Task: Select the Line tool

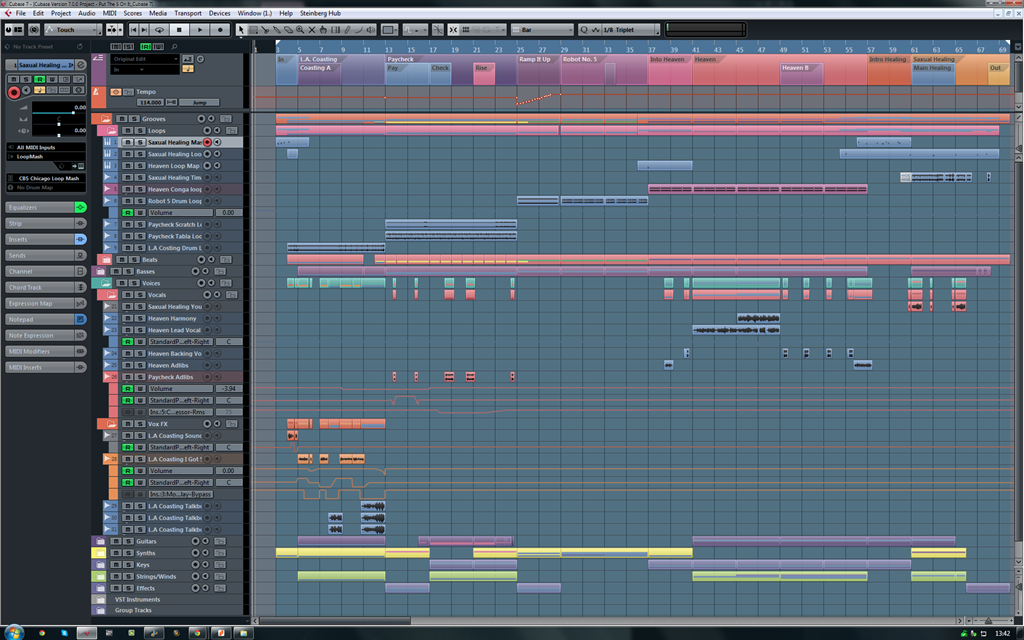Action: coord(359,29)
